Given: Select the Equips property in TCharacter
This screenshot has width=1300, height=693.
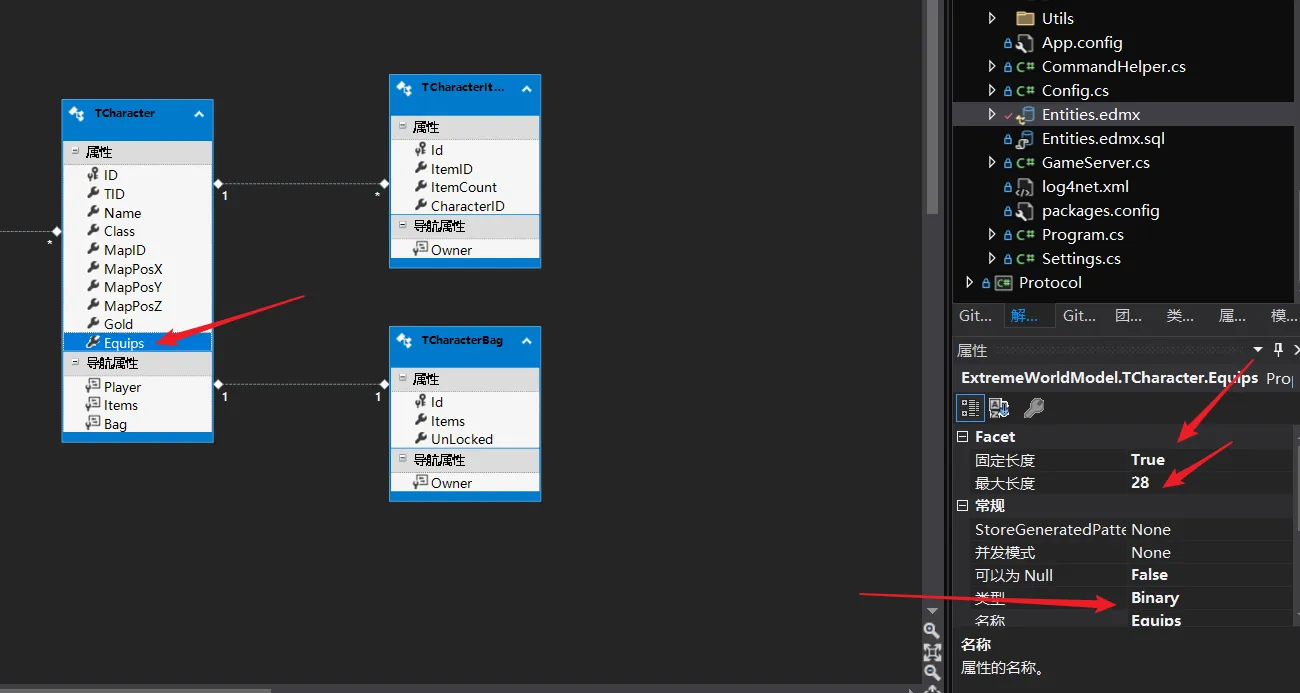Looking at the screenshot, I should coord(137,342).
